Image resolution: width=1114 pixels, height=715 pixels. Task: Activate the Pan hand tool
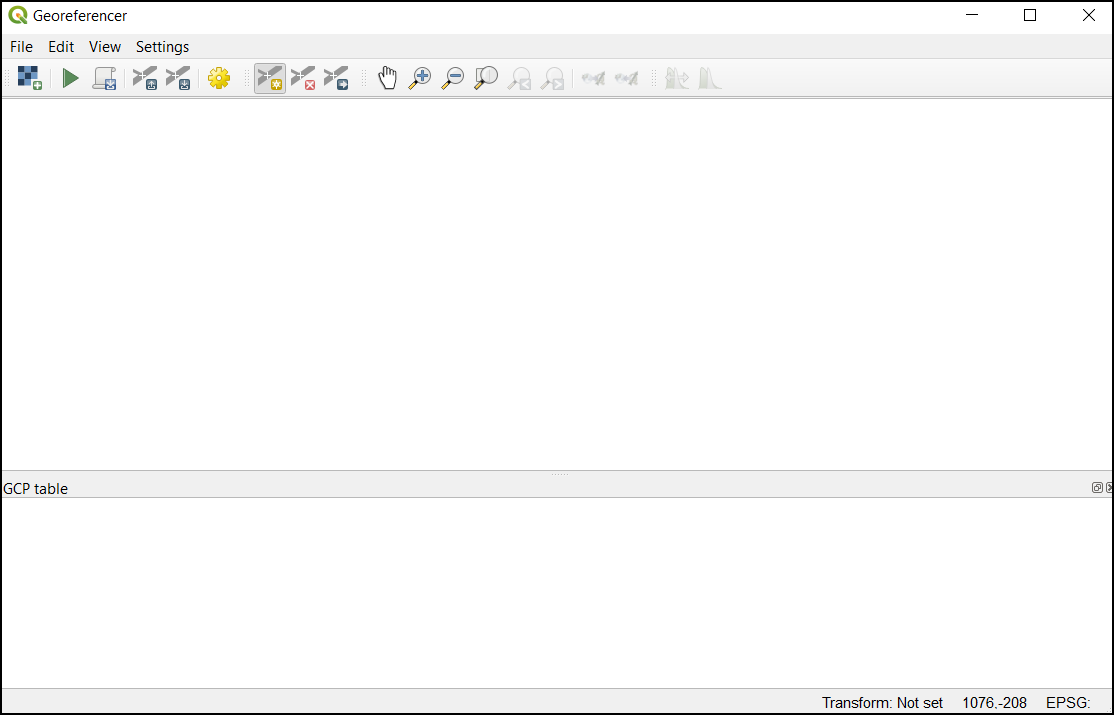click(x=387, y=78)
